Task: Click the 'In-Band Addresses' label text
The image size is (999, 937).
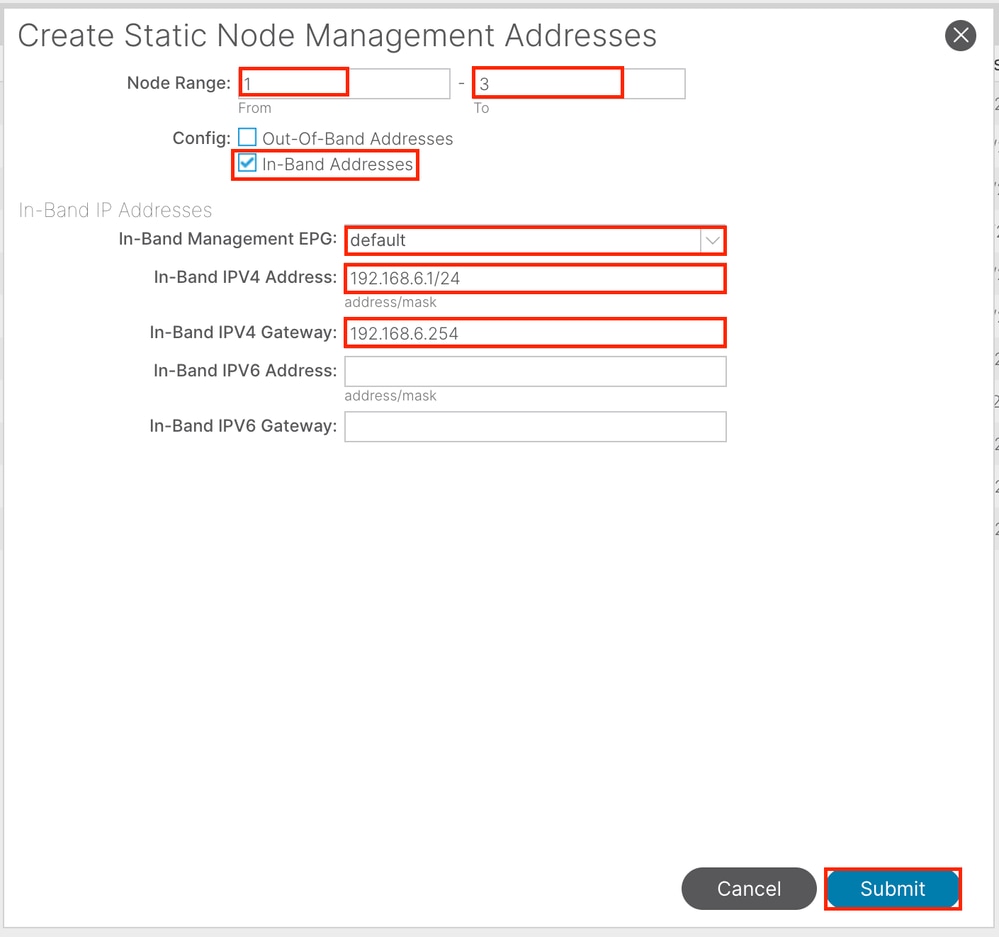Action: pyautogui.click(x=337, y=164)
